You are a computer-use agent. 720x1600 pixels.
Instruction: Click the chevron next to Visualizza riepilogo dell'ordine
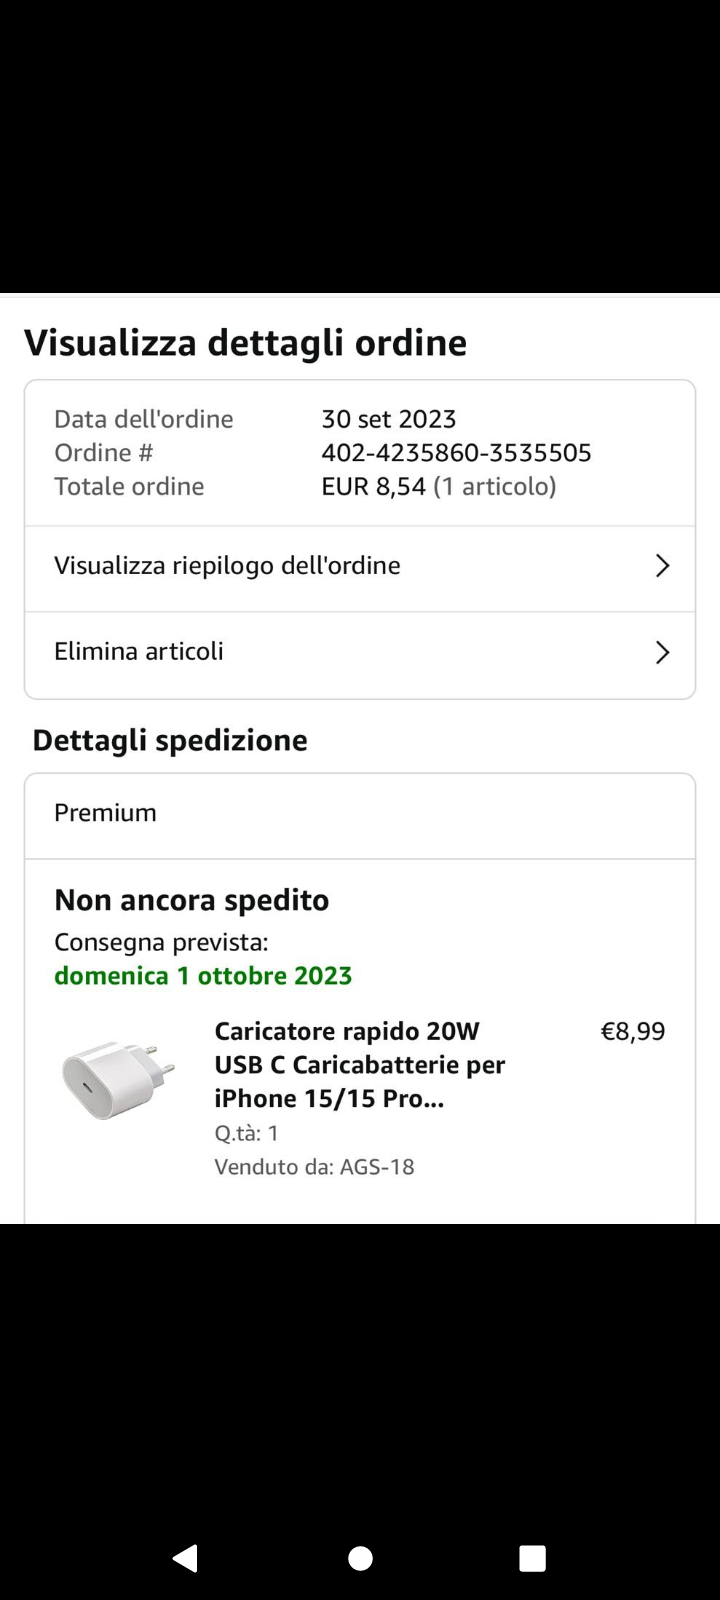coord(662,566)
